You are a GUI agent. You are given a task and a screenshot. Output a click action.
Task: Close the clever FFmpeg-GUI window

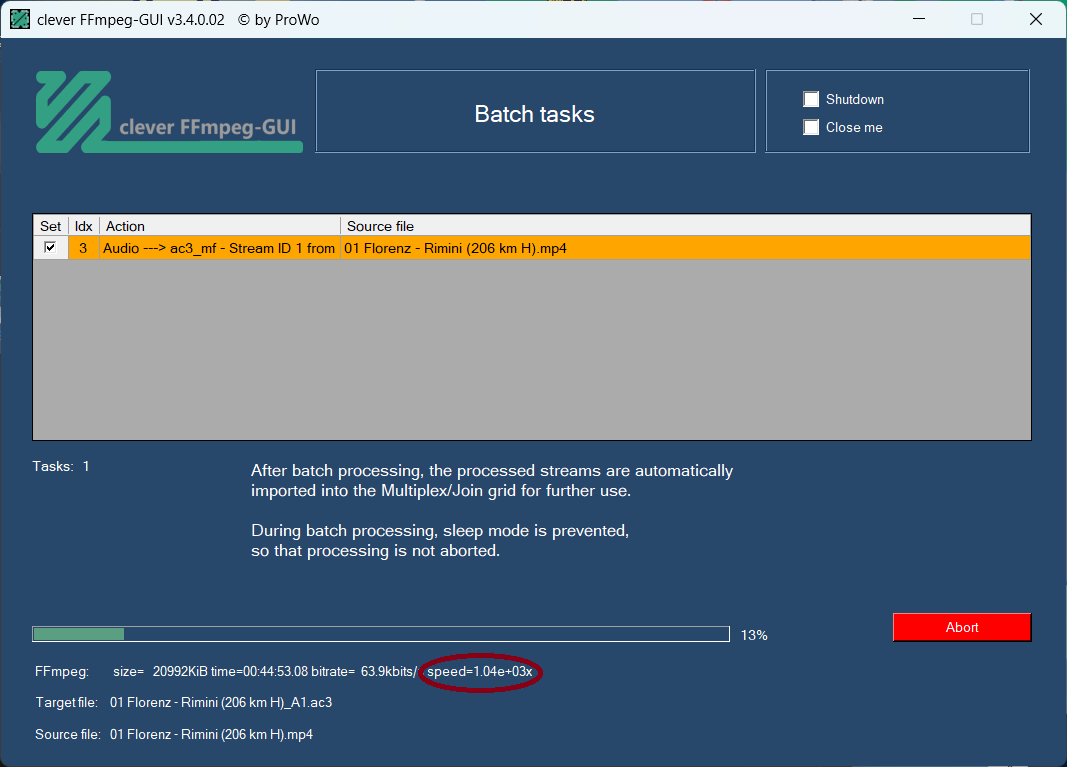(1036, 19)
